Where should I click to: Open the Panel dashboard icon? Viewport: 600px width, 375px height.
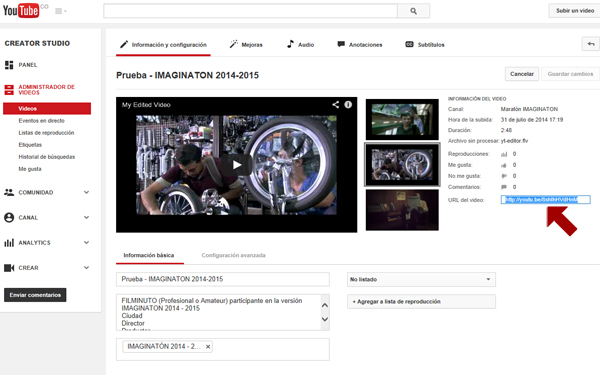(9, 65)
